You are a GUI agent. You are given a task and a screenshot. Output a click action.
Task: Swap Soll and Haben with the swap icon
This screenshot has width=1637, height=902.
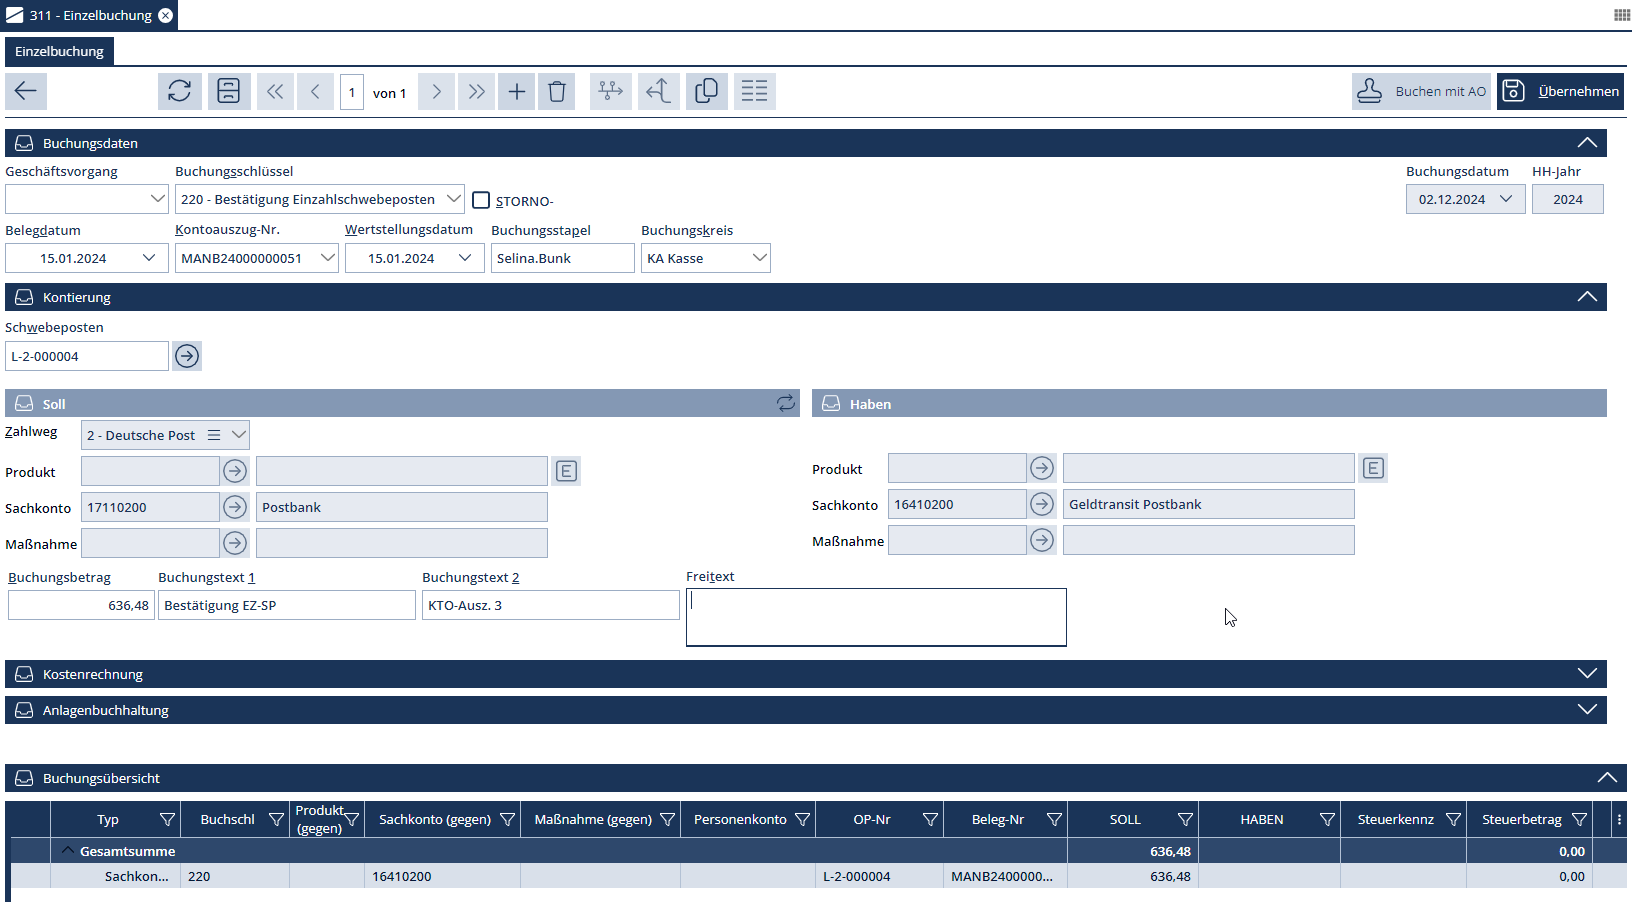click(786, 403)
